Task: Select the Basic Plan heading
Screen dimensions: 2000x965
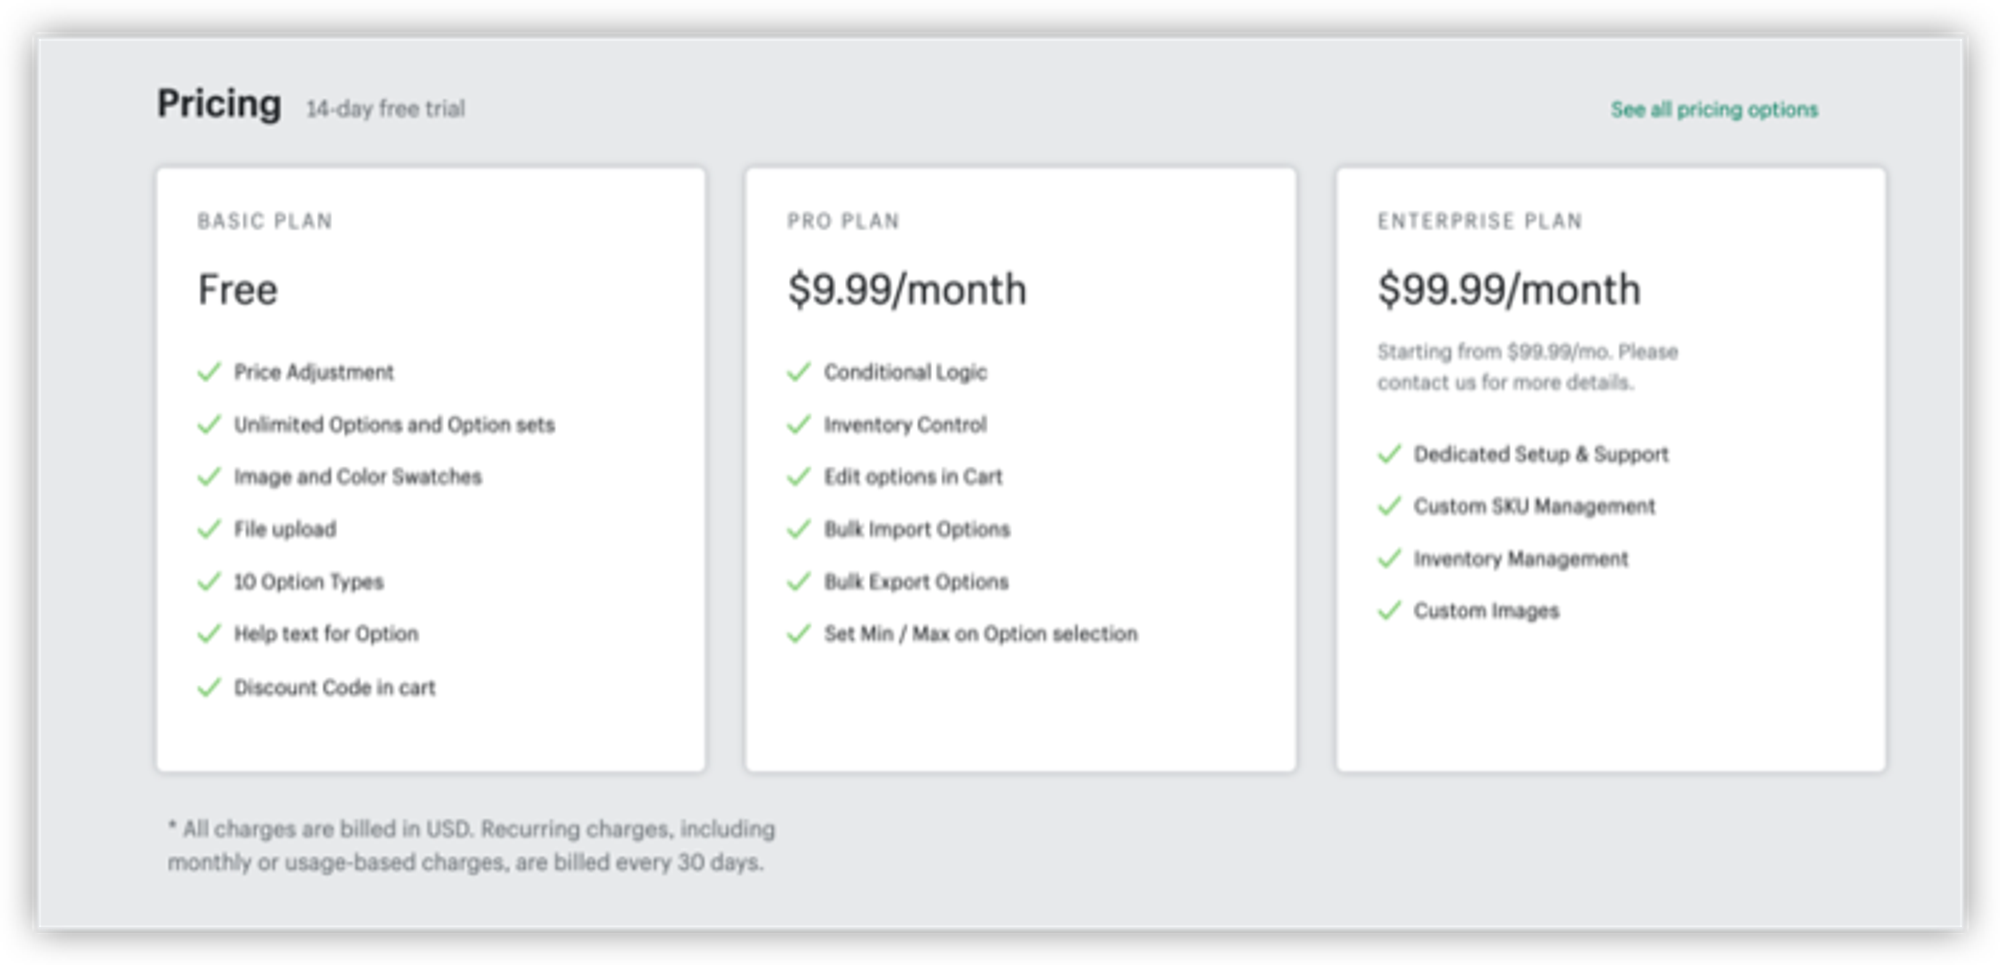Action: click(265, 221)
